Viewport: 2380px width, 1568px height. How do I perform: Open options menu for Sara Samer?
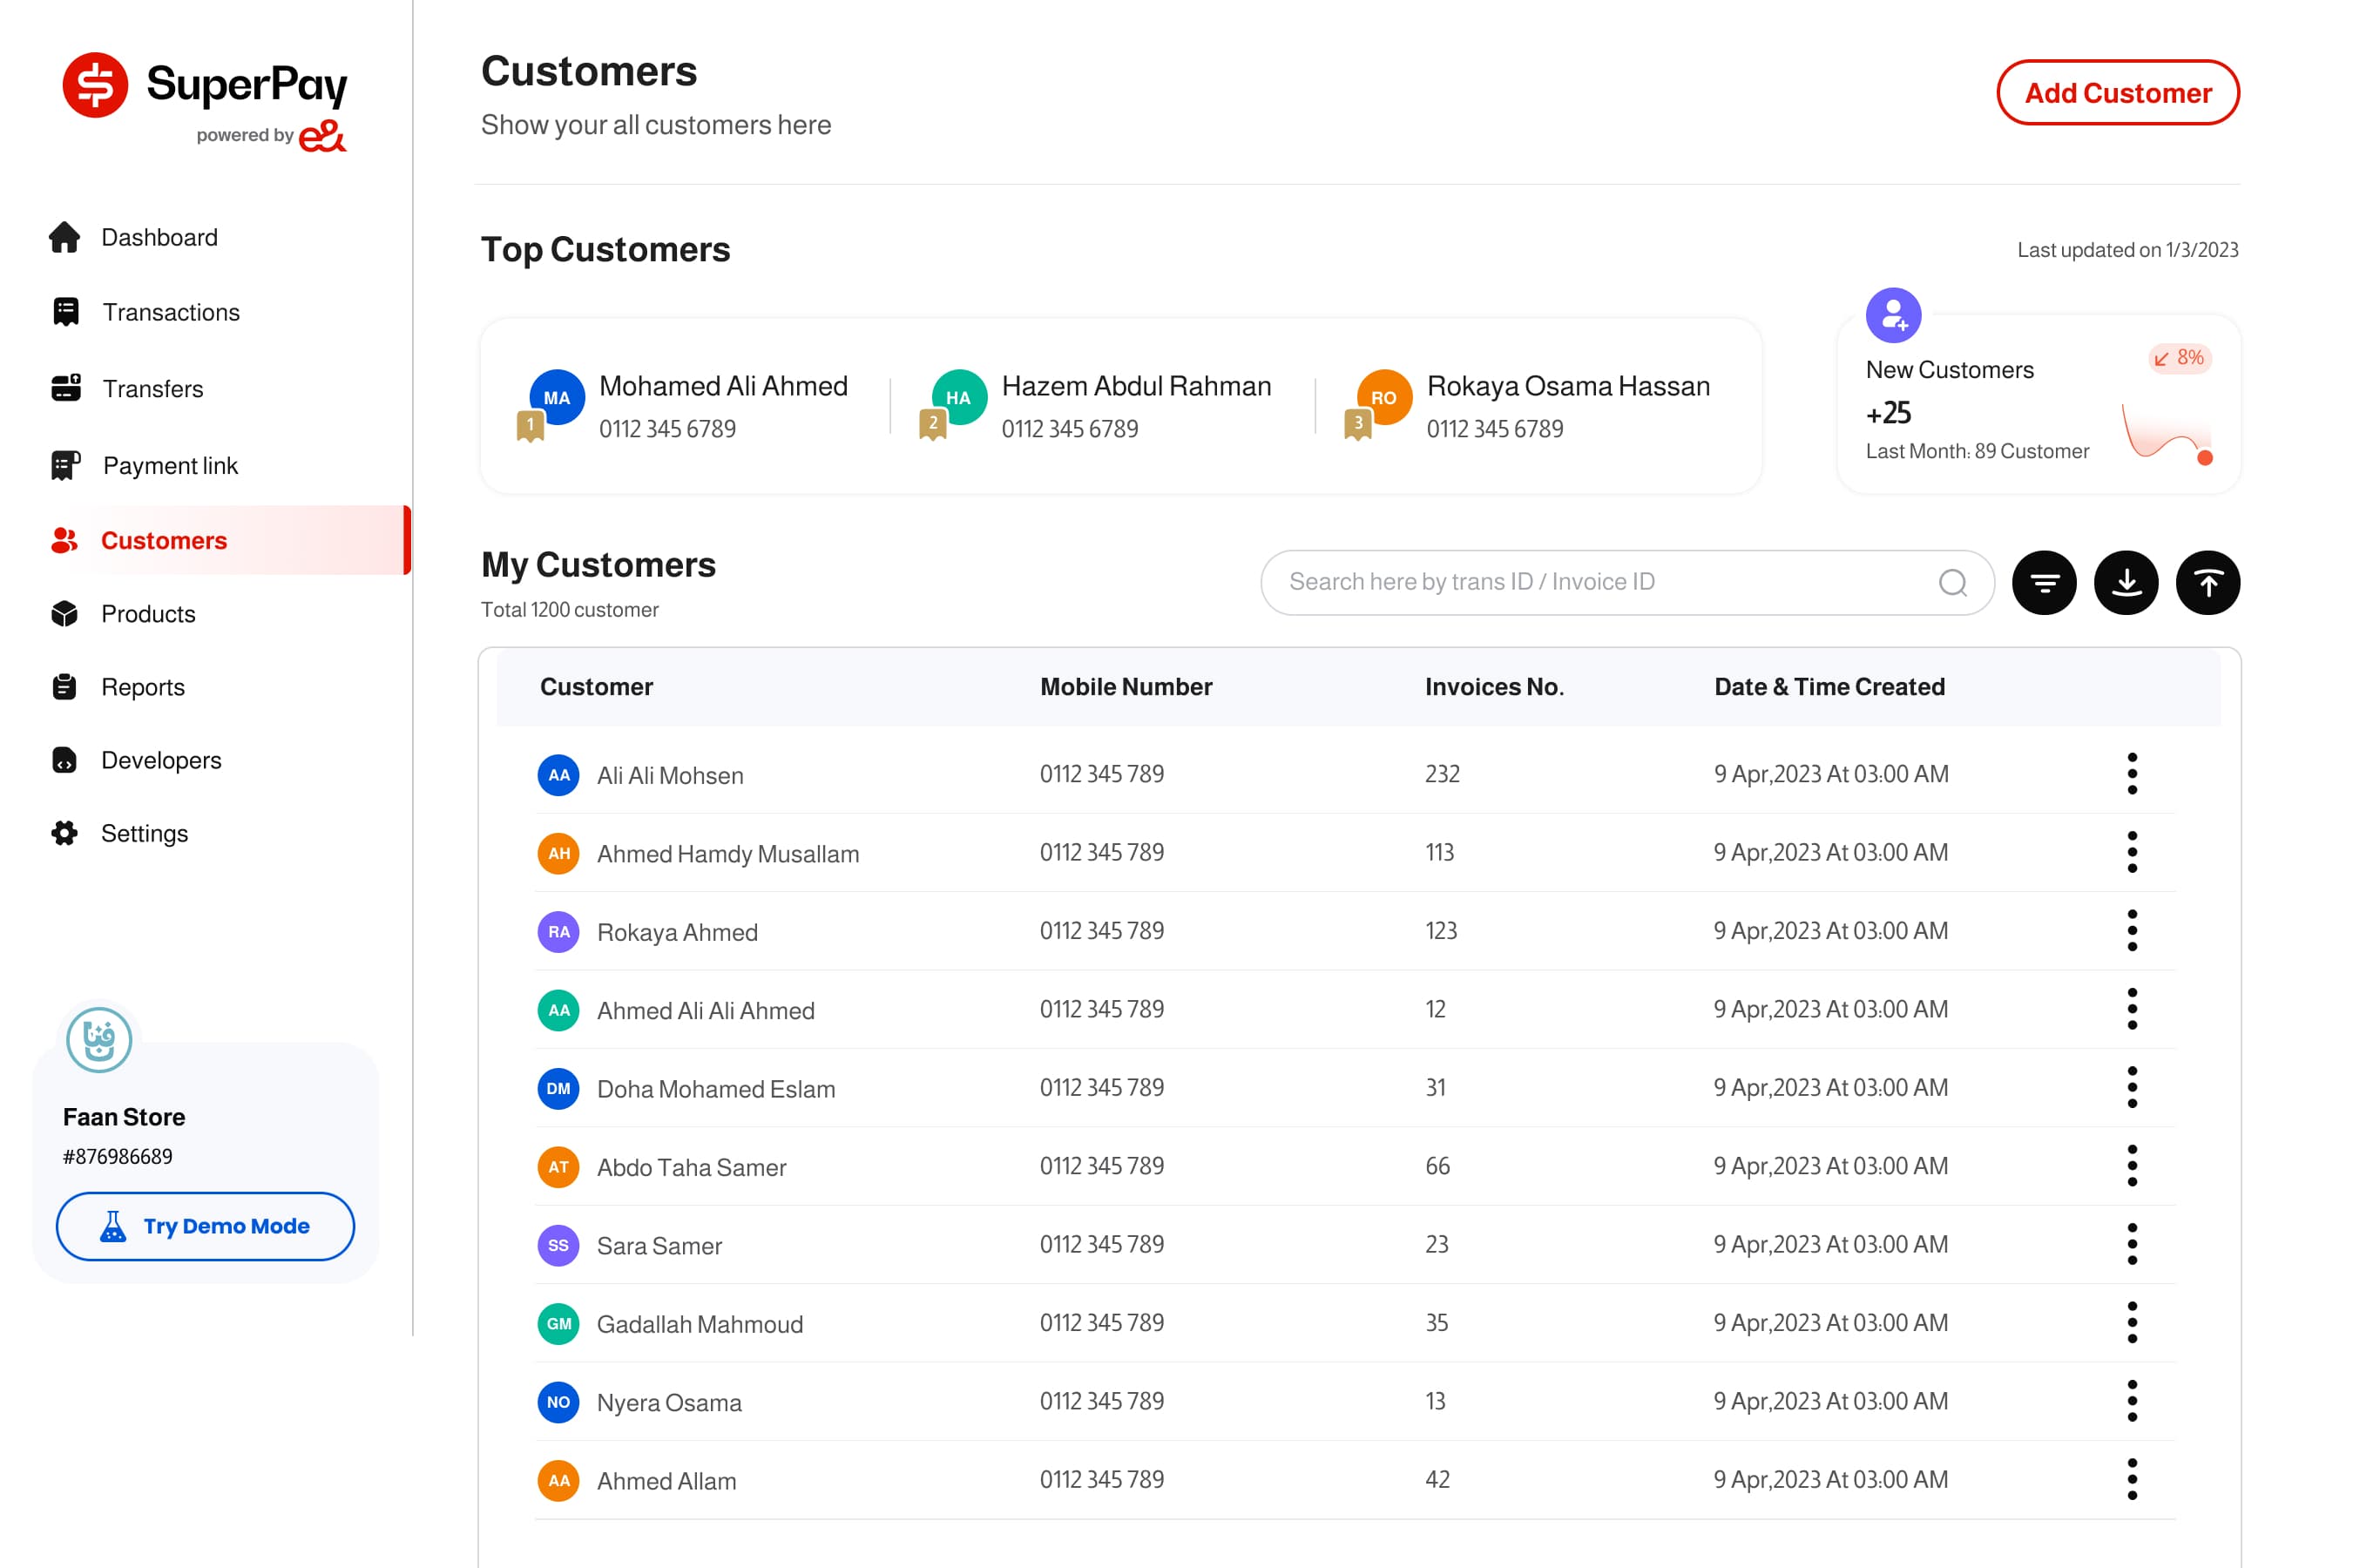pos(2131,1245)
